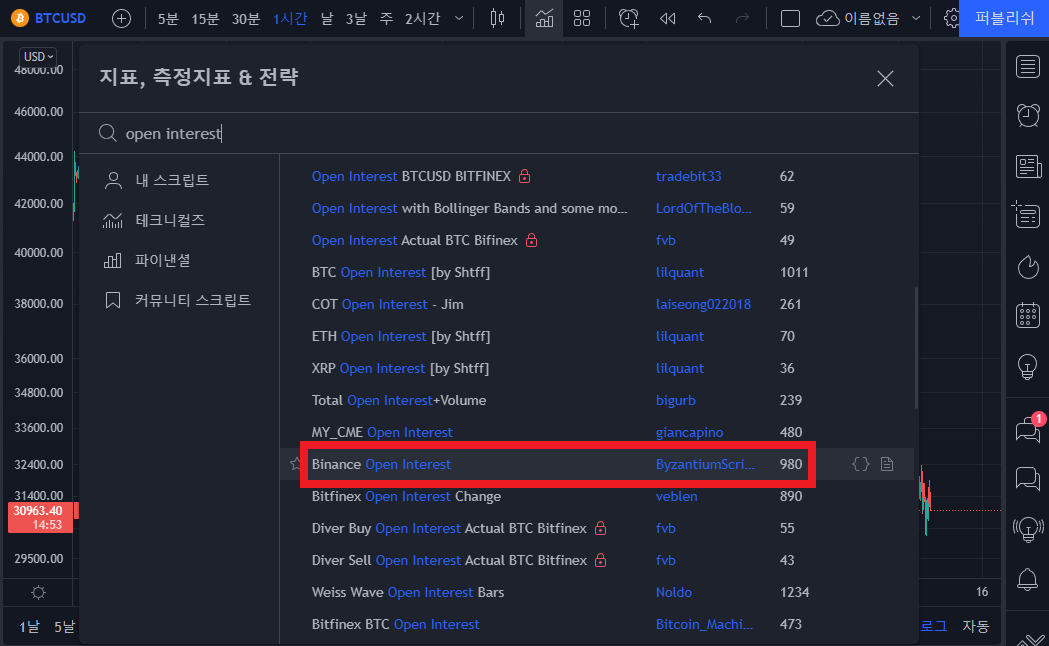Open the alerts alarm clock panel
Viewport: 1049px width, 646px height.
click(1028, 116)
